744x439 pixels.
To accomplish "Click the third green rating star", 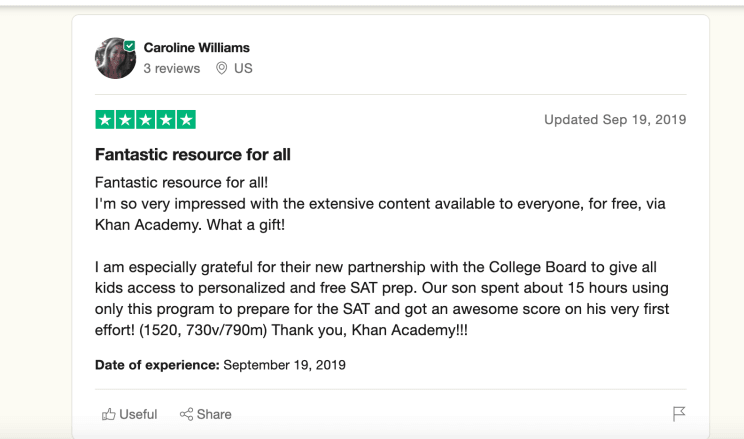I will point(145,120).
